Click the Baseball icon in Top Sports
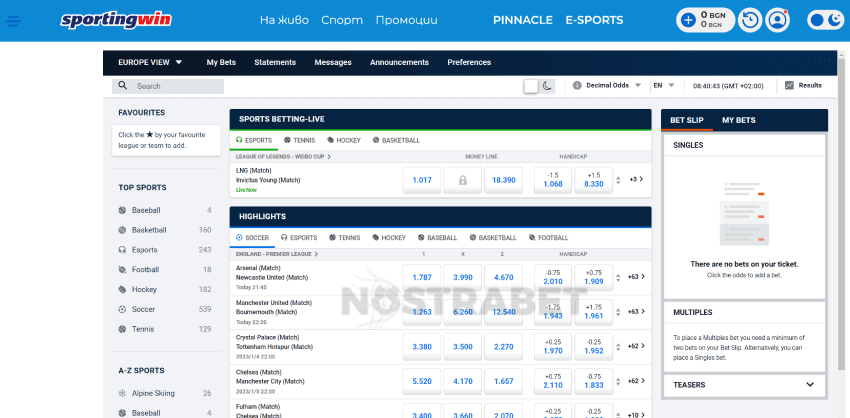Screen dimensions: 850x418 [x=122, y=210]
